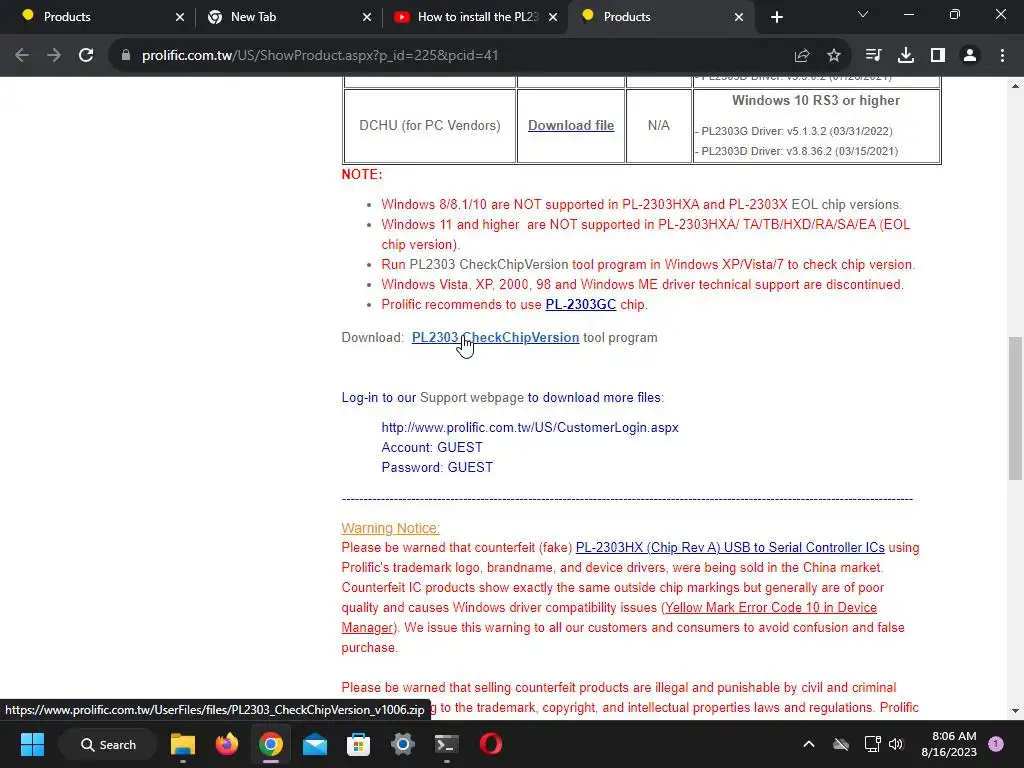Open the Warning Notice link
Image resolution: width=1024 pixels, height=768 pixels.
coord(390,528)
